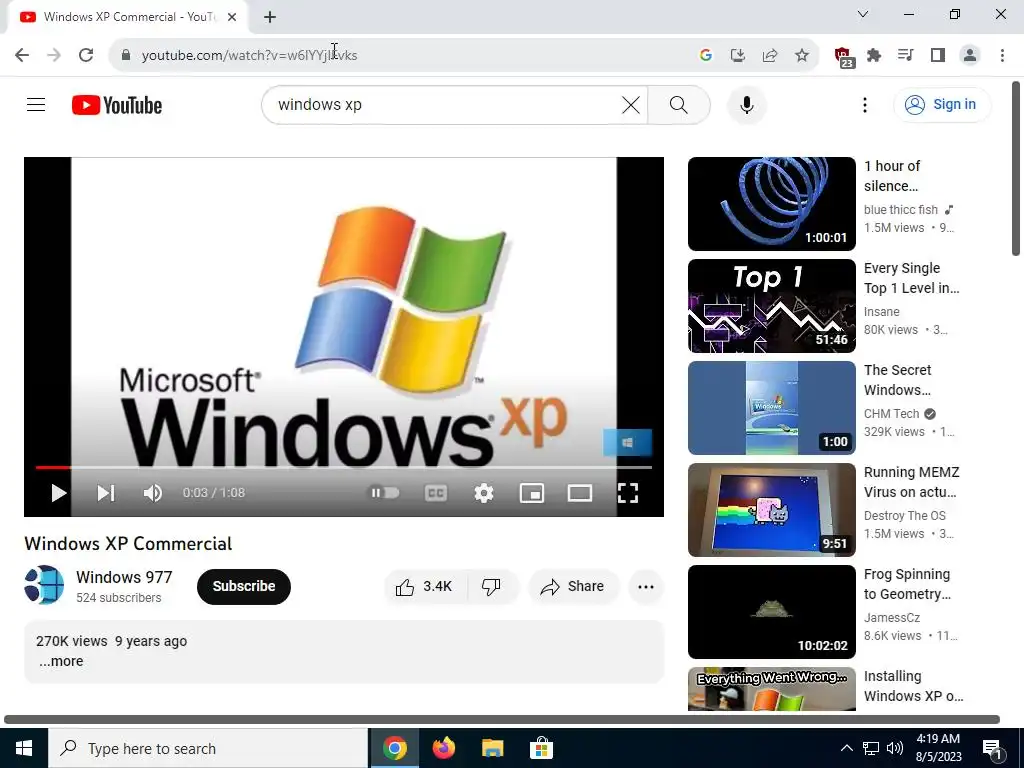
Task: Click the taskbar 'Type here to search' box
Action: (x=208, y=748)
